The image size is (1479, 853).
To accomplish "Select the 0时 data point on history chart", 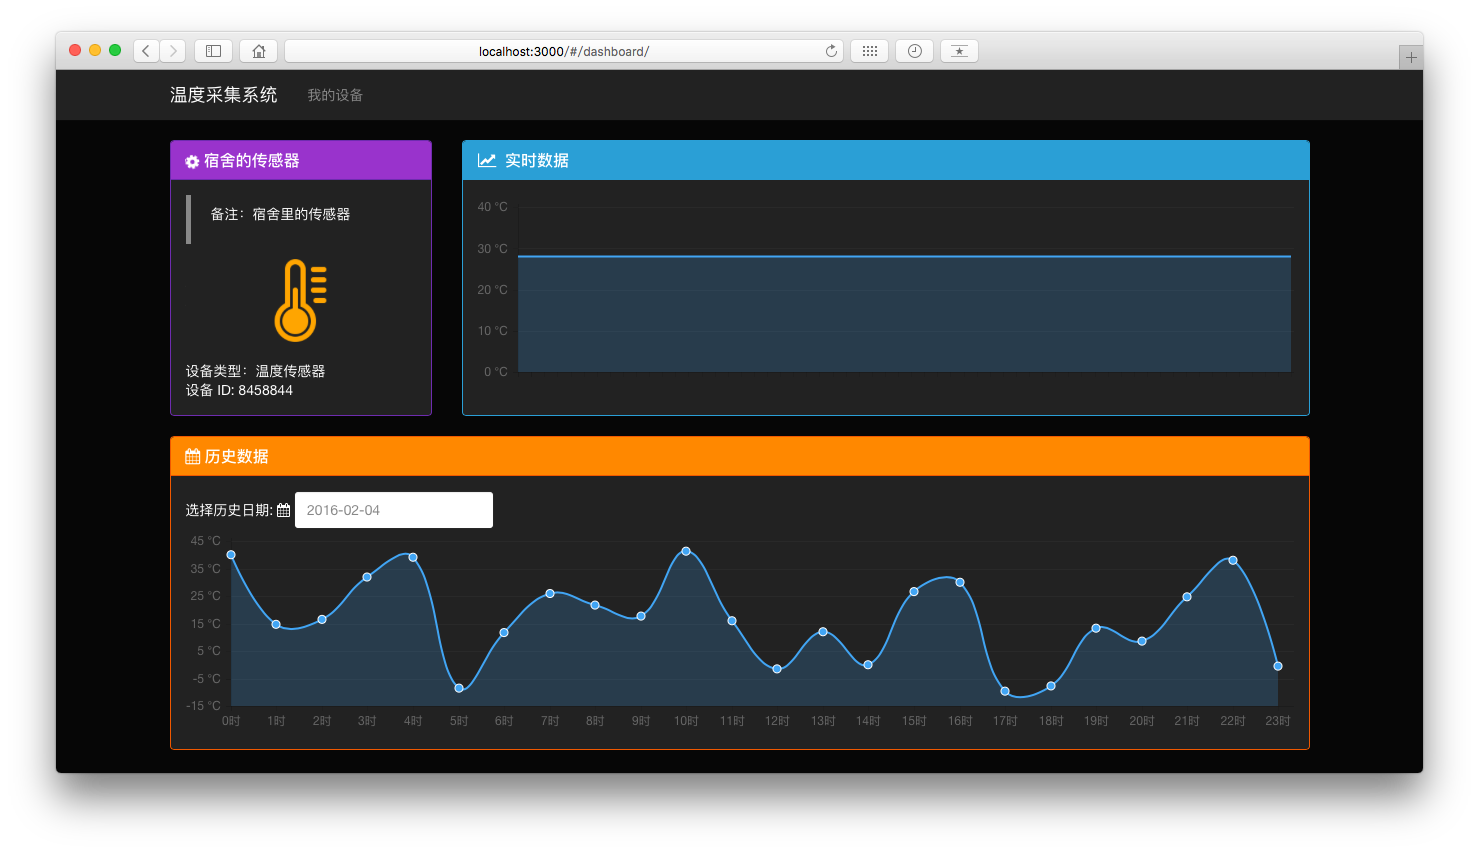I will [231, 554].
